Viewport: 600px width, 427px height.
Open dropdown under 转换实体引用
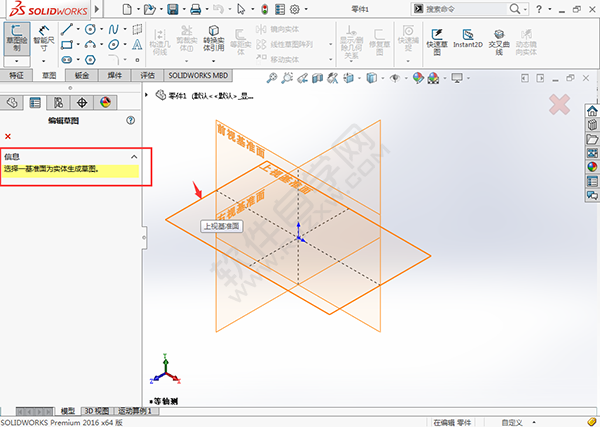(x=214, y=61)
